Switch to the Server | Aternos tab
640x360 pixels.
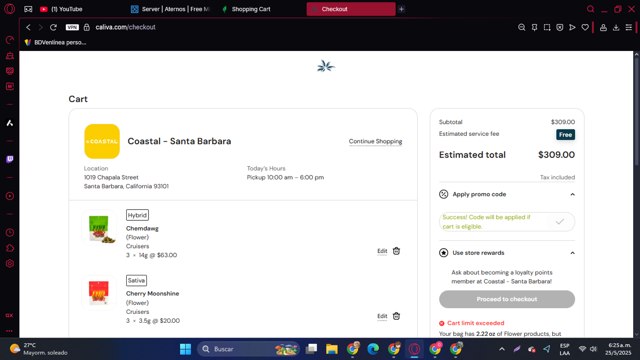coord(171,9)
